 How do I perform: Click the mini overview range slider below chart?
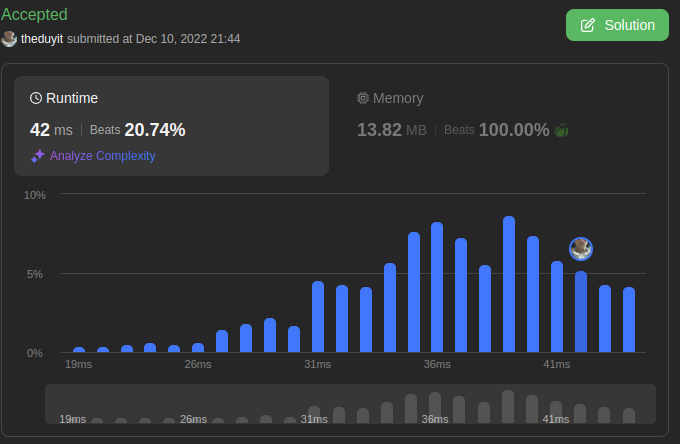[350, 403]
